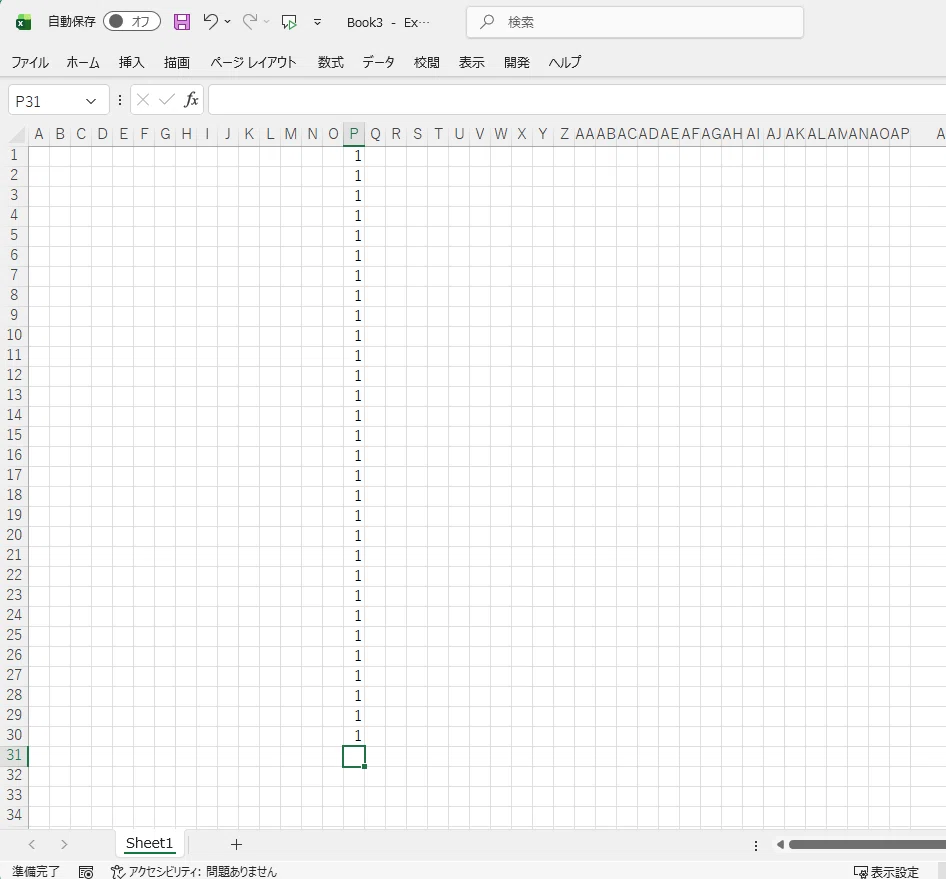The width and height of the screenshot is (946, 879).
Task: Toggle the 自動保存 AutoSave switch
Action: pyautogui.click(x=131, y=22)
